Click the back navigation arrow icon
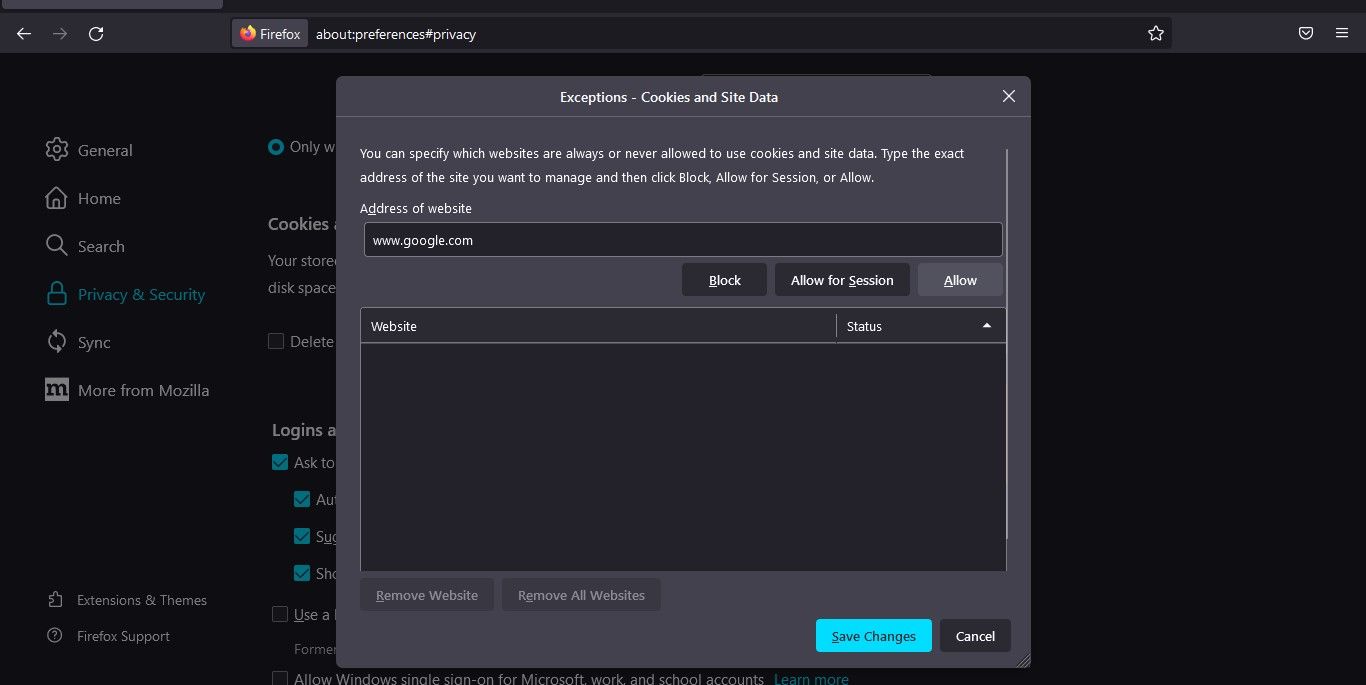This screenshot has height=685, width=1366. click(23, 33)
